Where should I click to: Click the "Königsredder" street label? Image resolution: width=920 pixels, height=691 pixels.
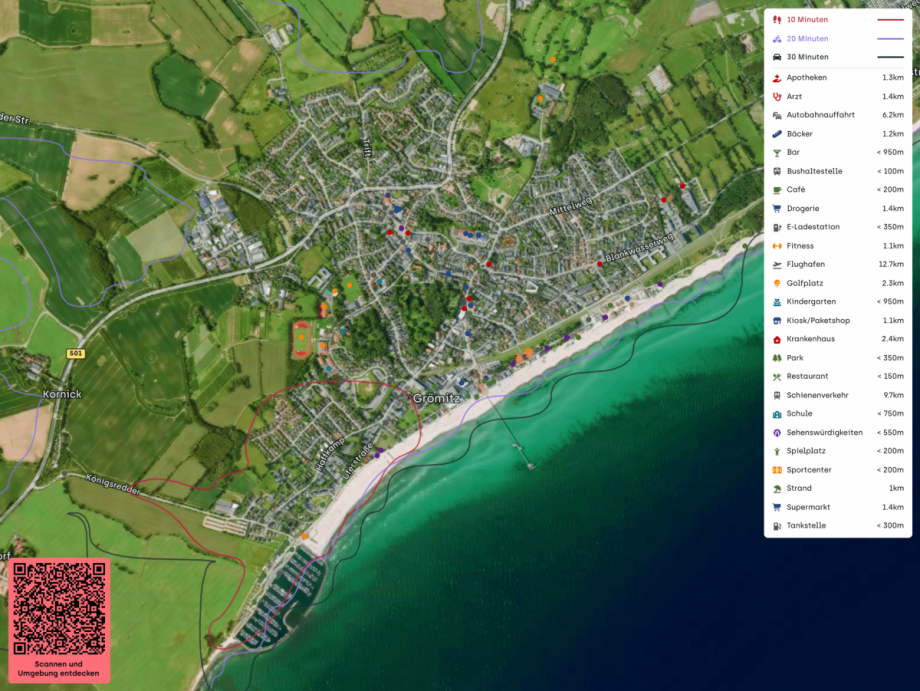113,485
